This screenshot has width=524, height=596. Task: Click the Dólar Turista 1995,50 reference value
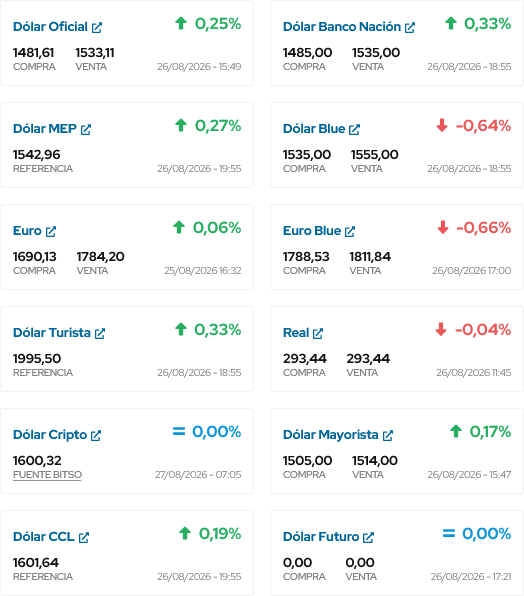point(37,358)
